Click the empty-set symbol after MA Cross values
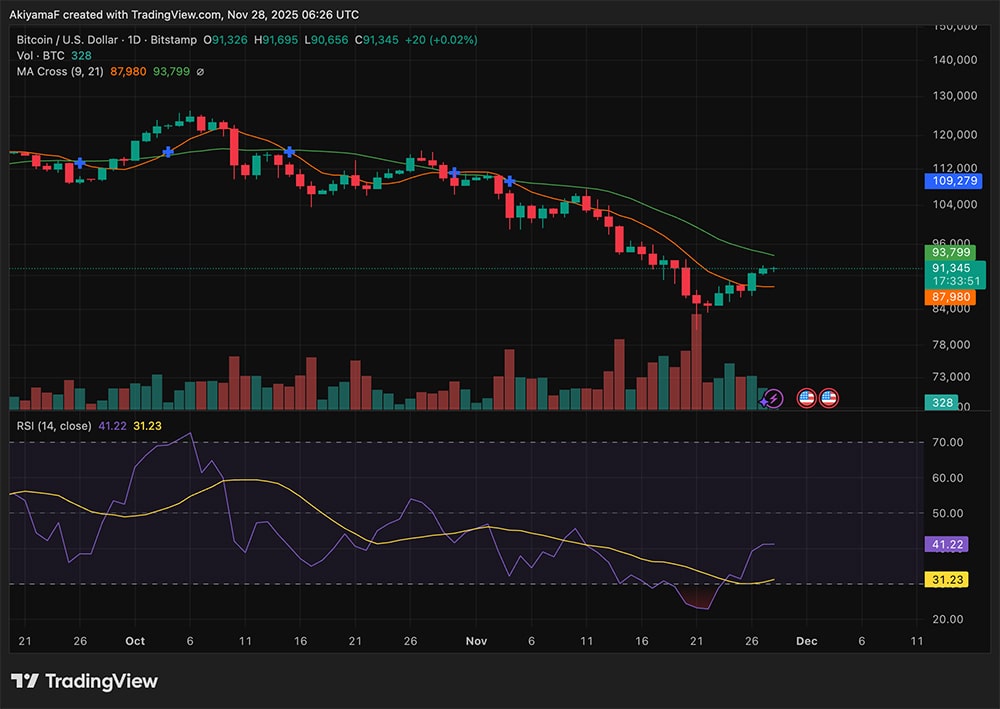The image size is (1000, 709). [x=200, y=72]
